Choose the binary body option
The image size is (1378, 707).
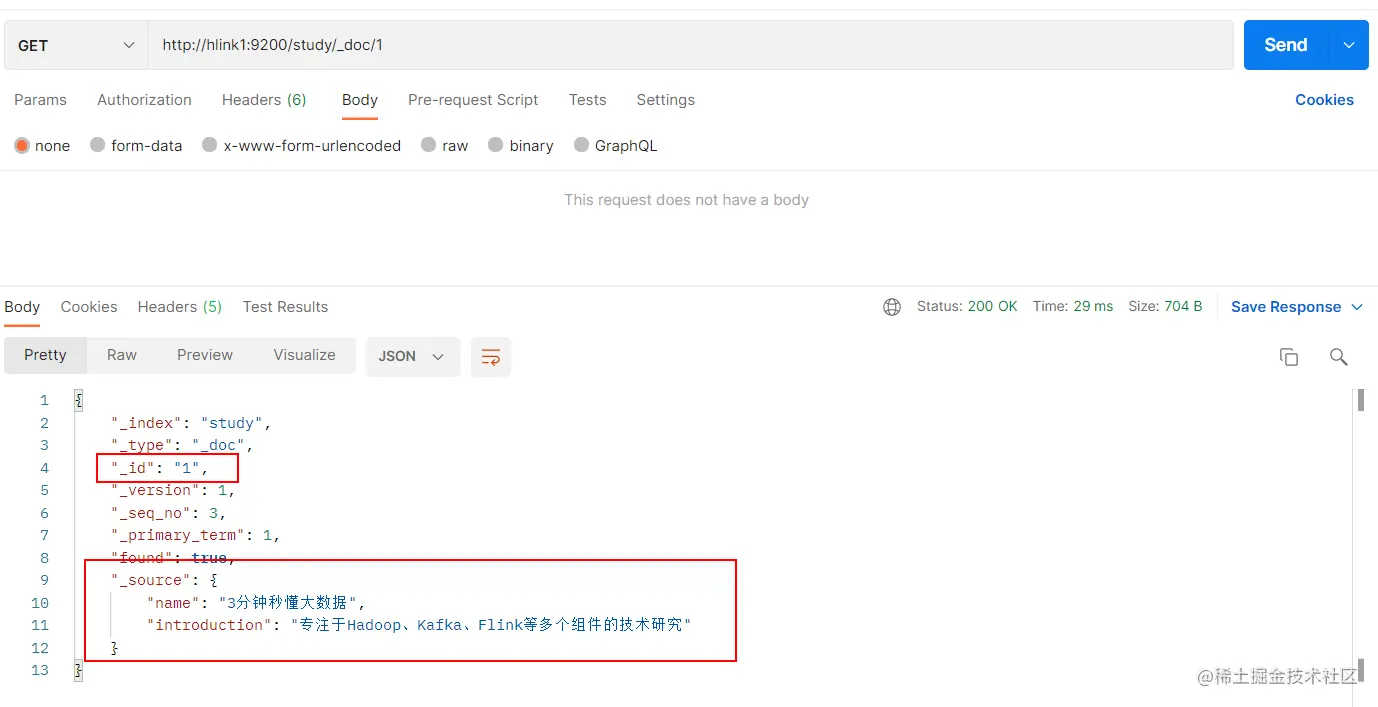click(x=496, y=145)
